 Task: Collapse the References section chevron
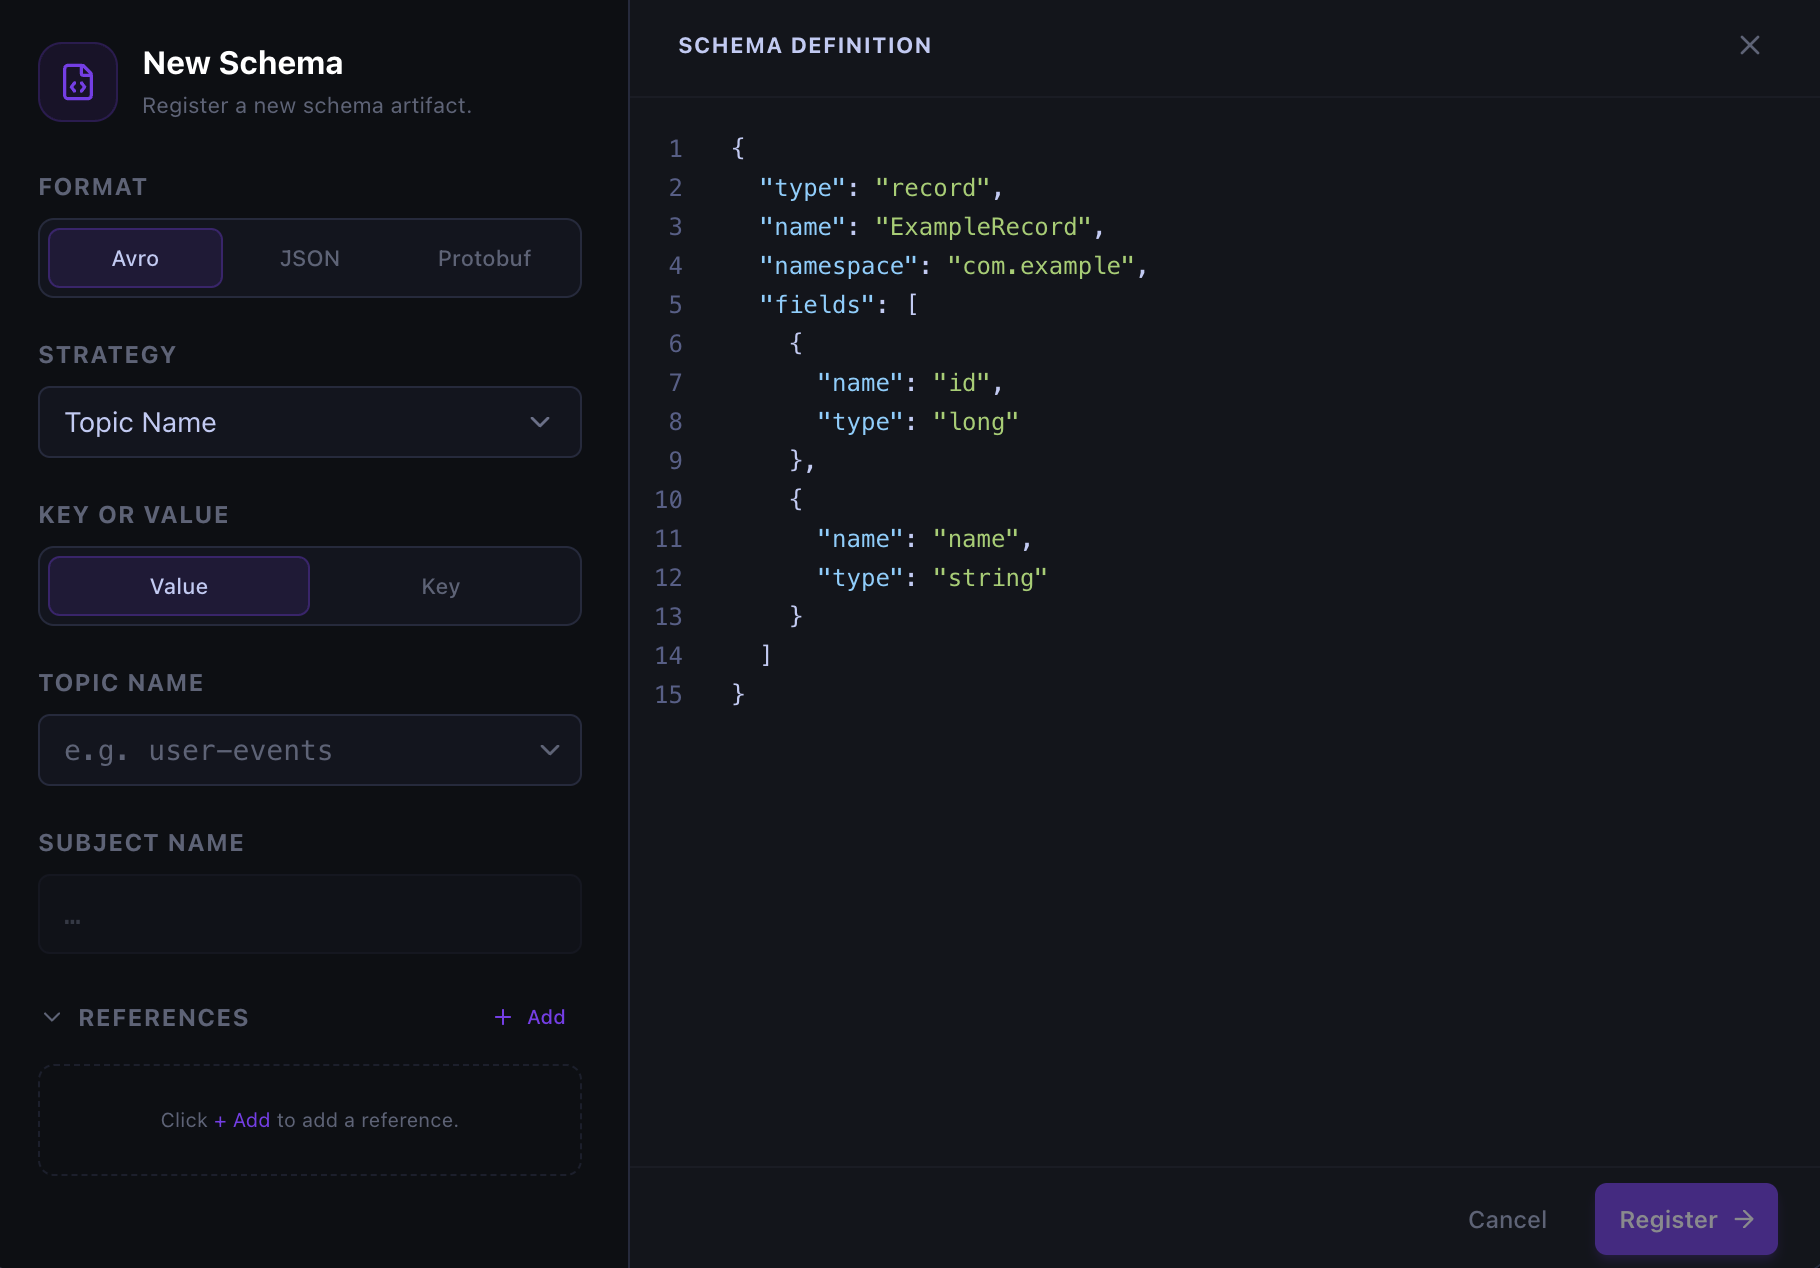(52, 1017)
